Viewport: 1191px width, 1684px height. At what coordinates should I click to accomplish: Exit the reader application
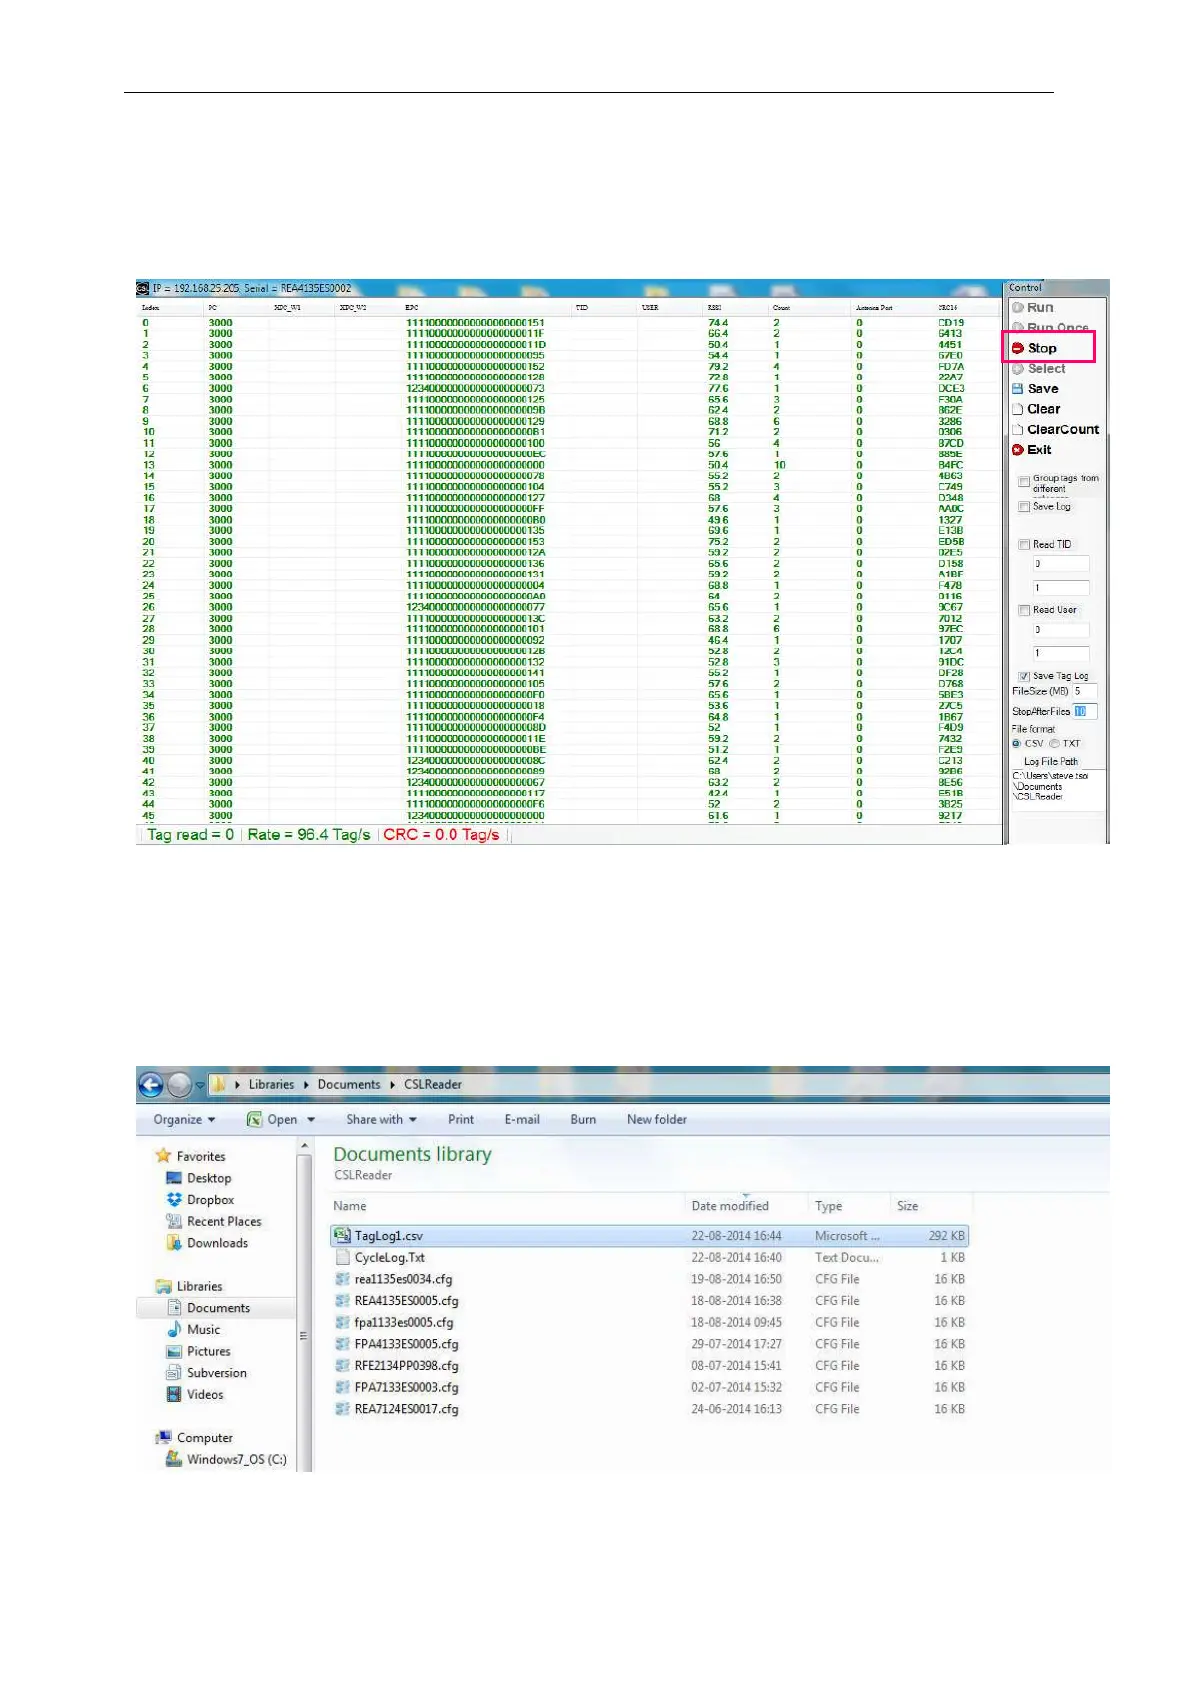point(1032,450)
